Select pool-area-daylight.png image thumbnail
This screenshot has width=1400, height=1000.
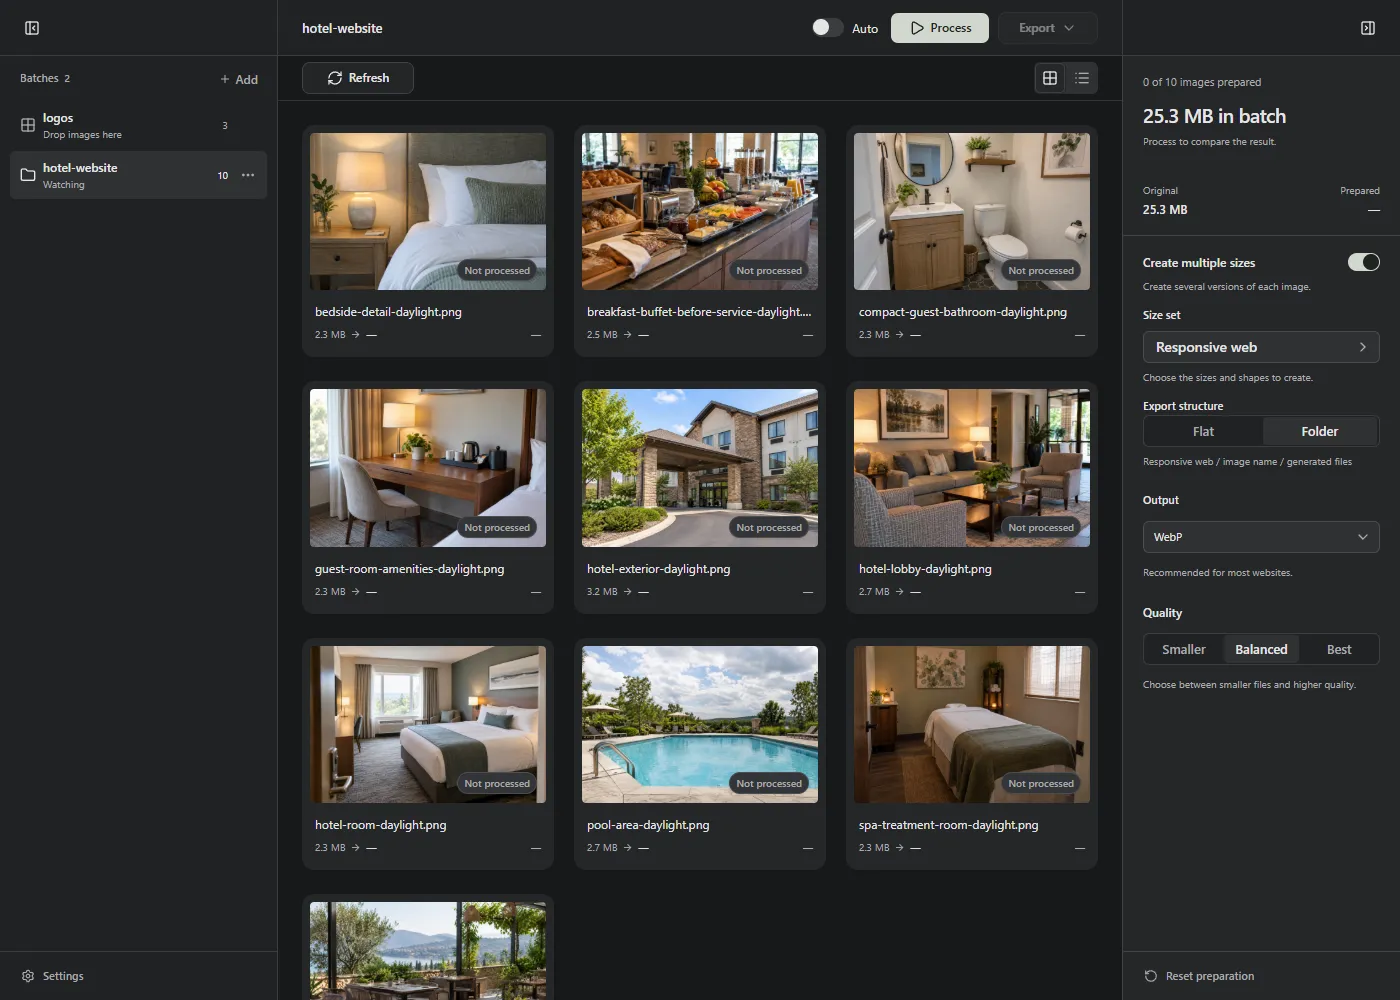(x=700, y=724)
